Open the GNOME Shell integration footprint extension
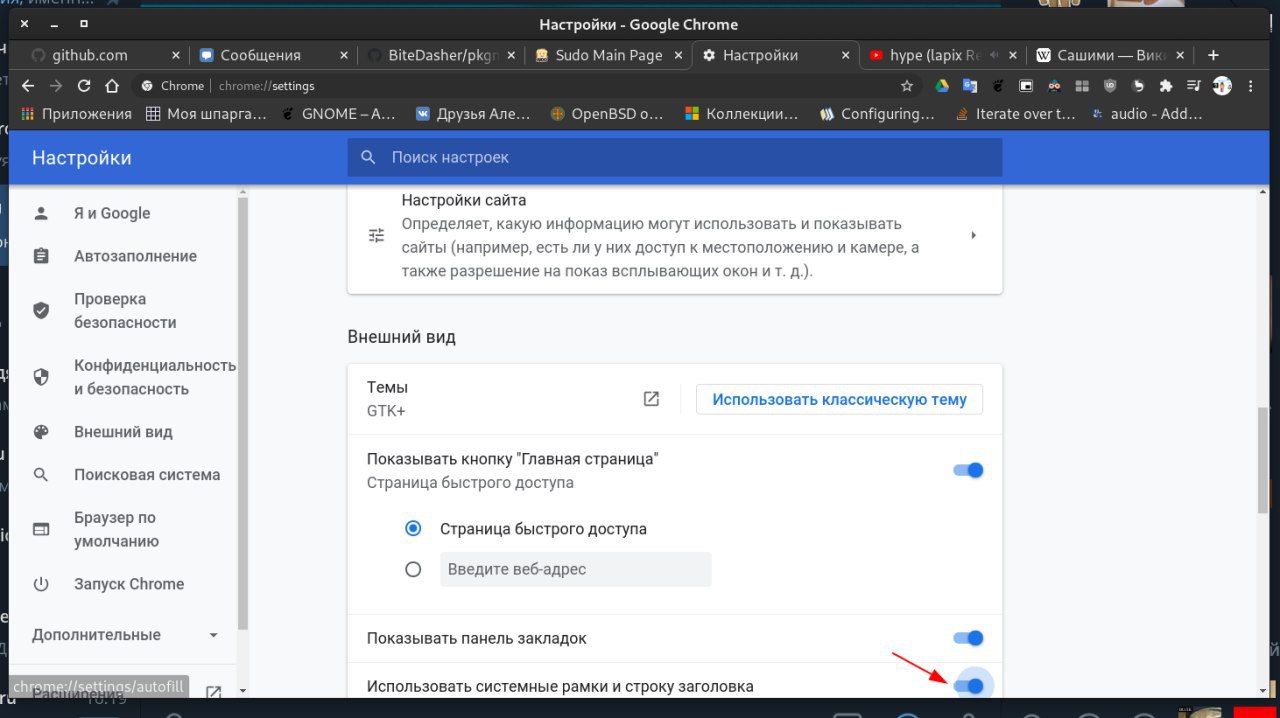The image size is (1280, 718). pyautogui.click(x=997, y=86)
